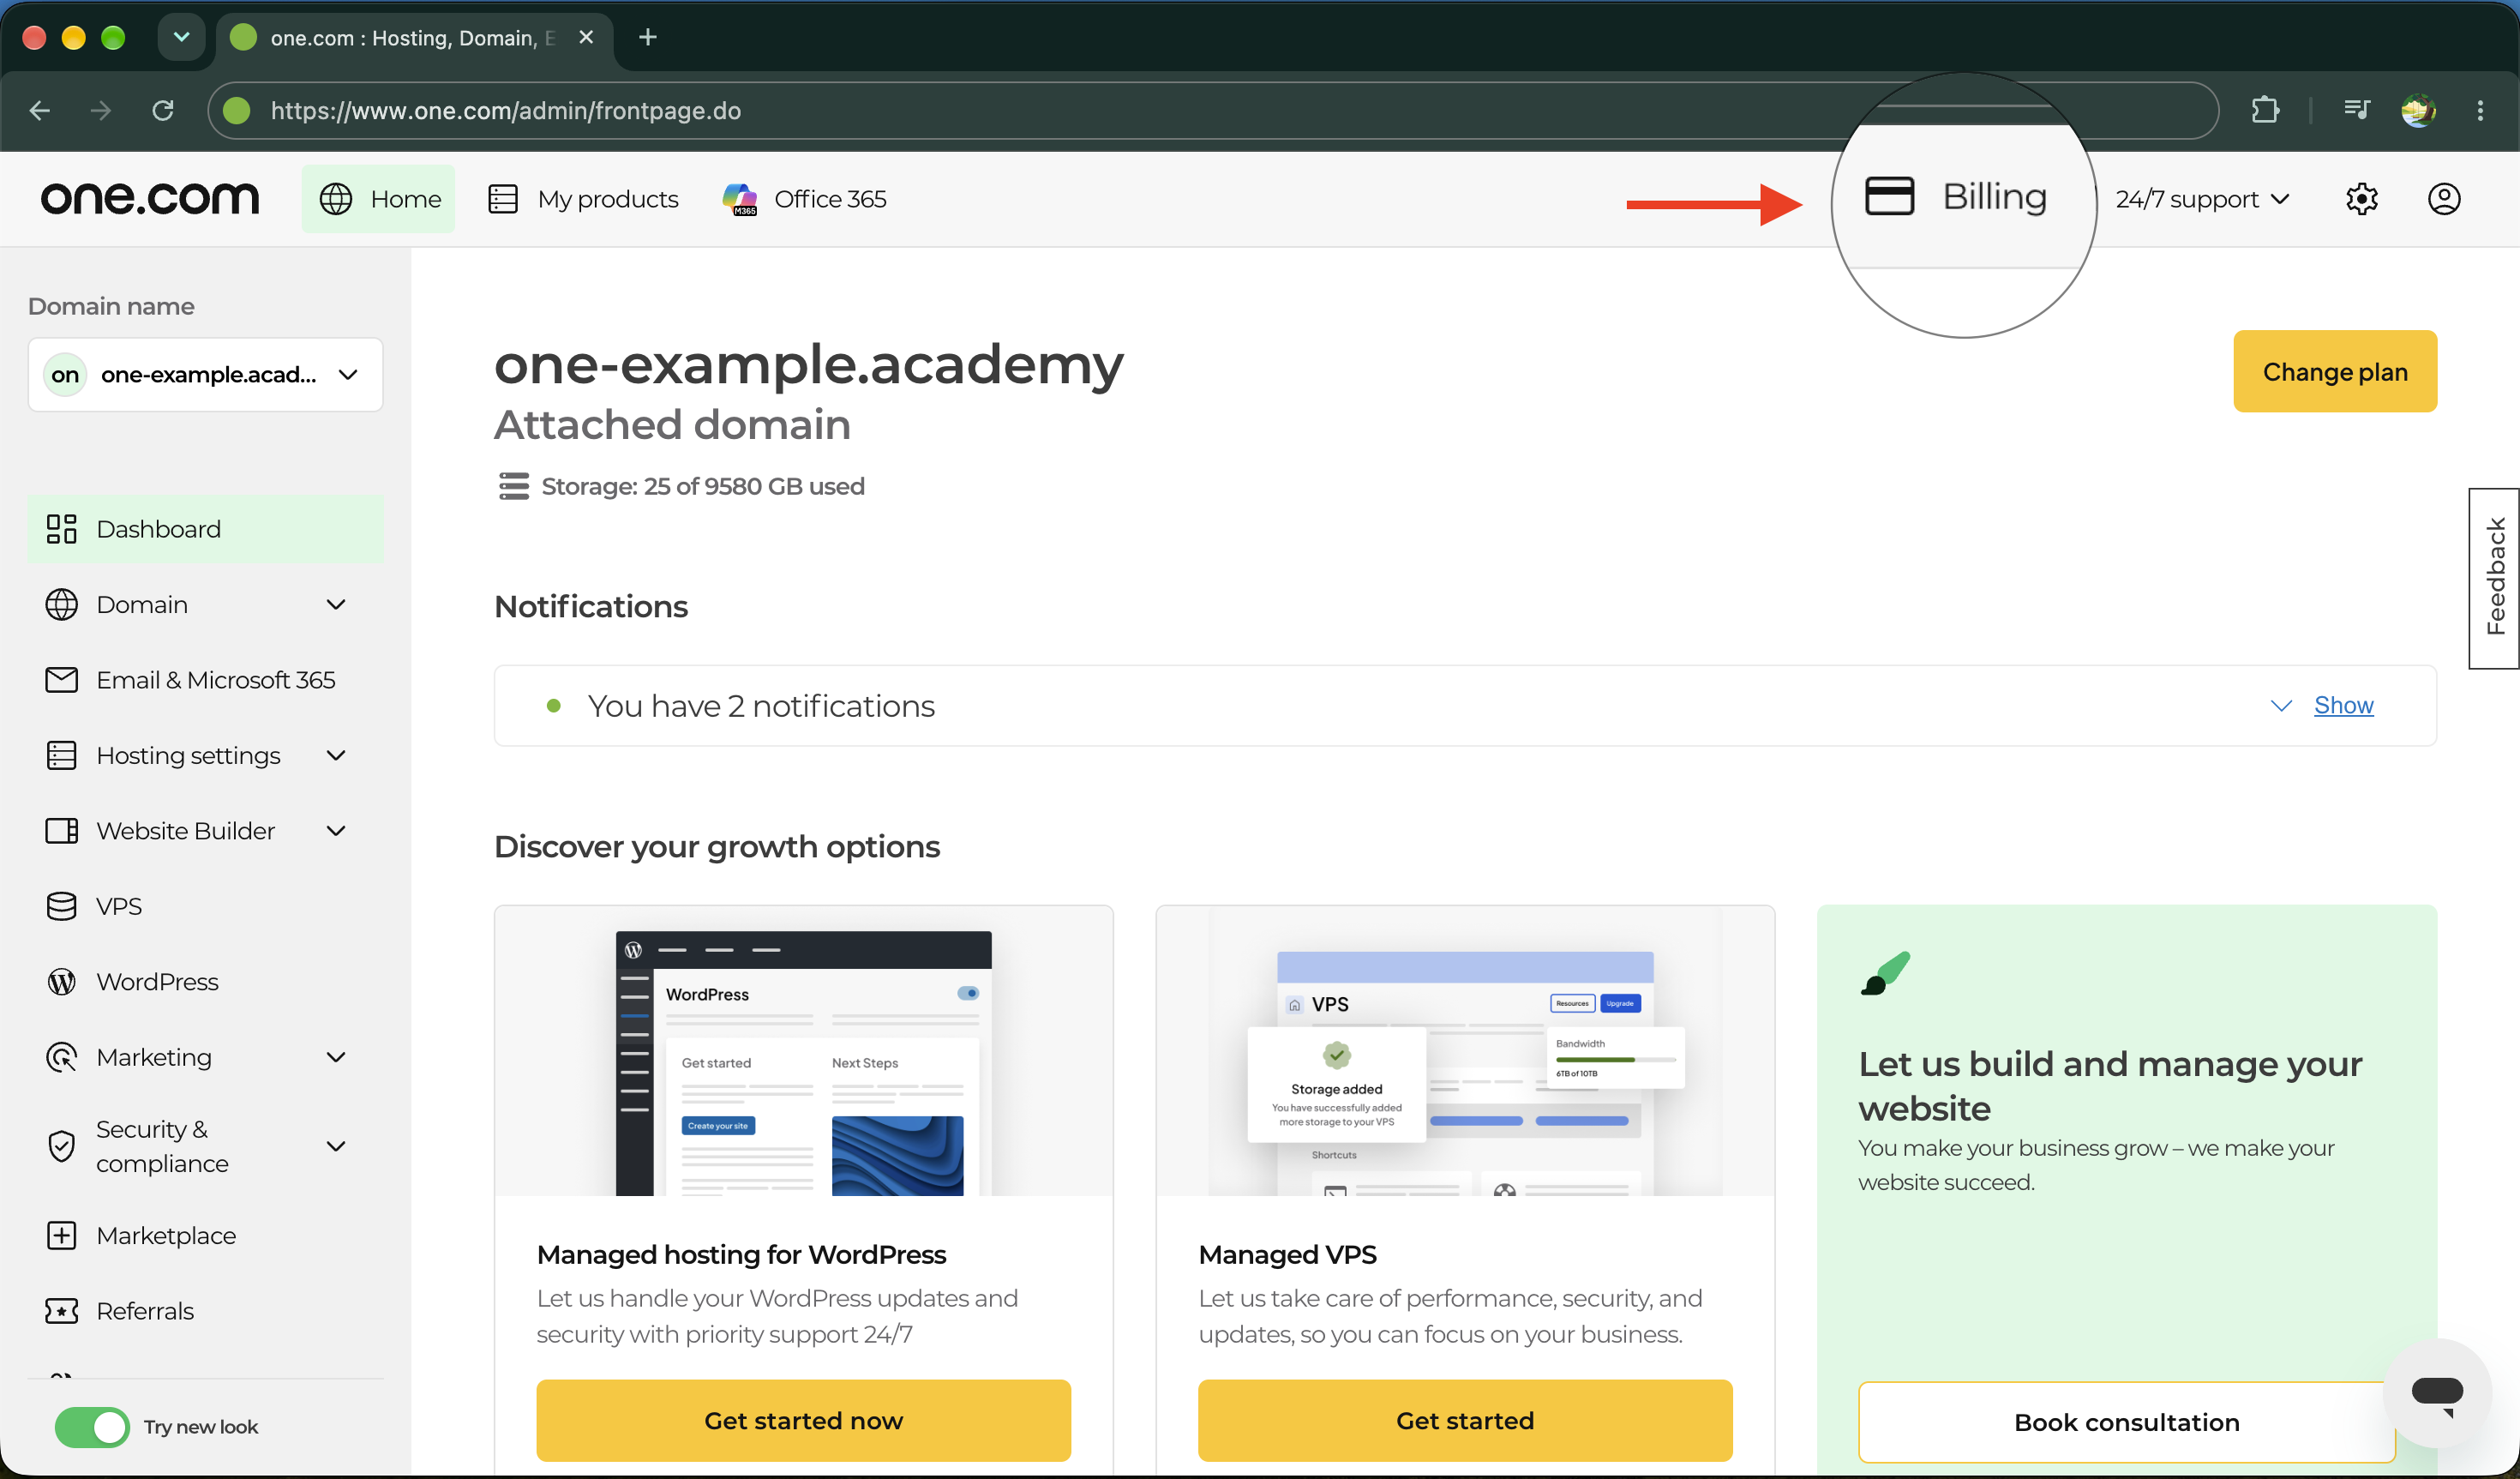Click the Storage 25 of 9580 GB text
Screen dimensions: 2520x1479
[x=702, y=486]
